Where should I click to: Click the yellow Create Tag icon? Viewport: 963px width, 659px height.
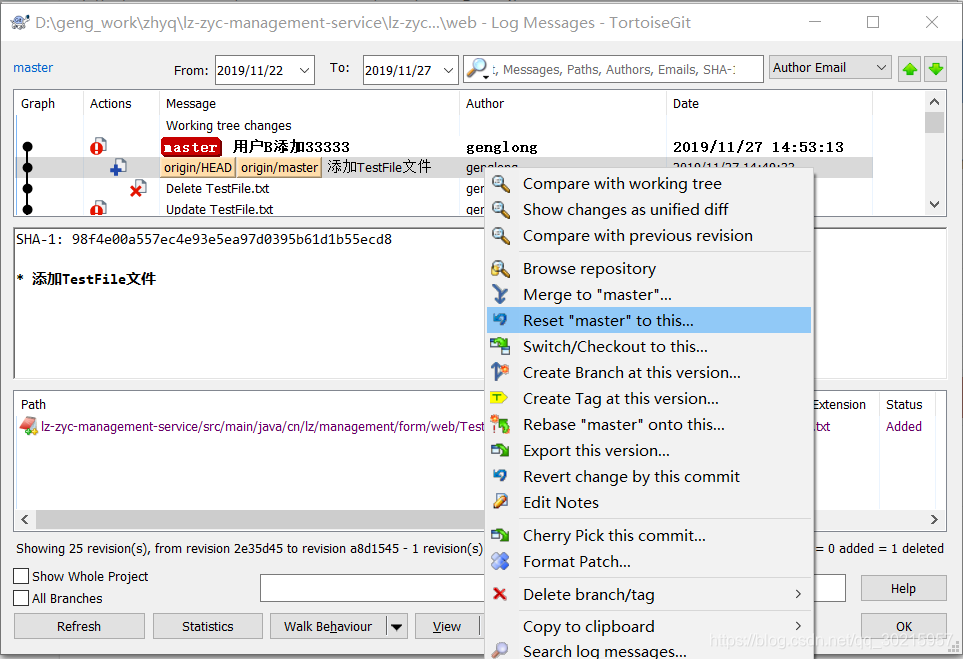[499, 398]
